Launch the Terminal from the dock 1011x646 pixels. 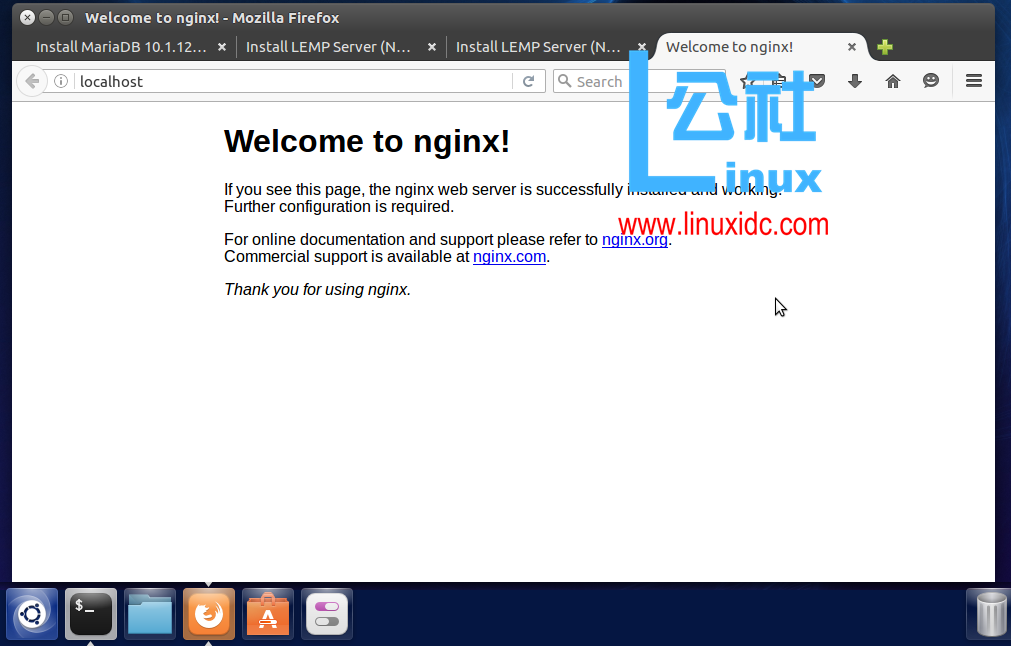[x=90, y=613]
